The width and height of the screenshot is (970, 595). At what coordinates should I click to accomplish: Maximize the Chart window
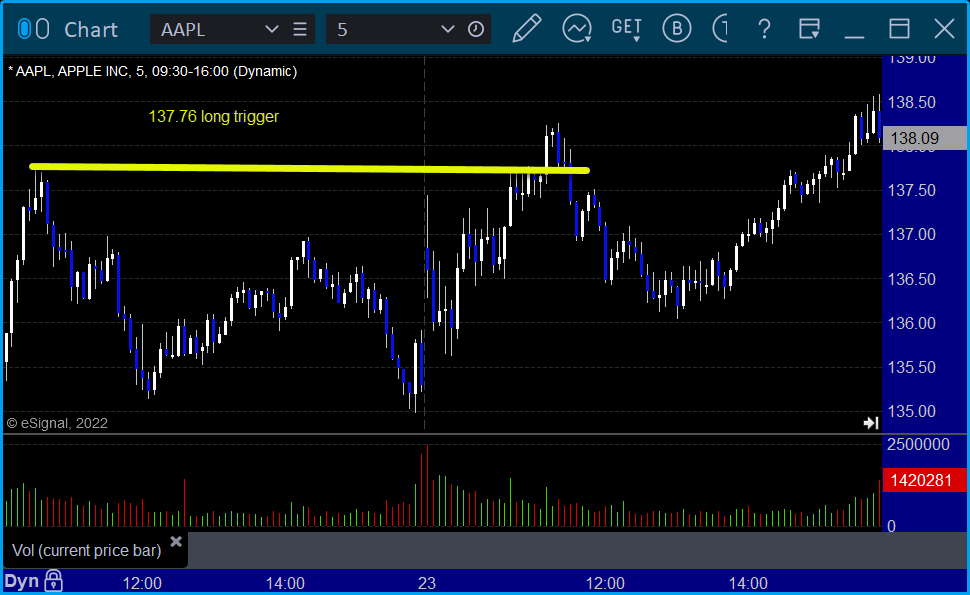pyautogui.click(x=899, y=29)
